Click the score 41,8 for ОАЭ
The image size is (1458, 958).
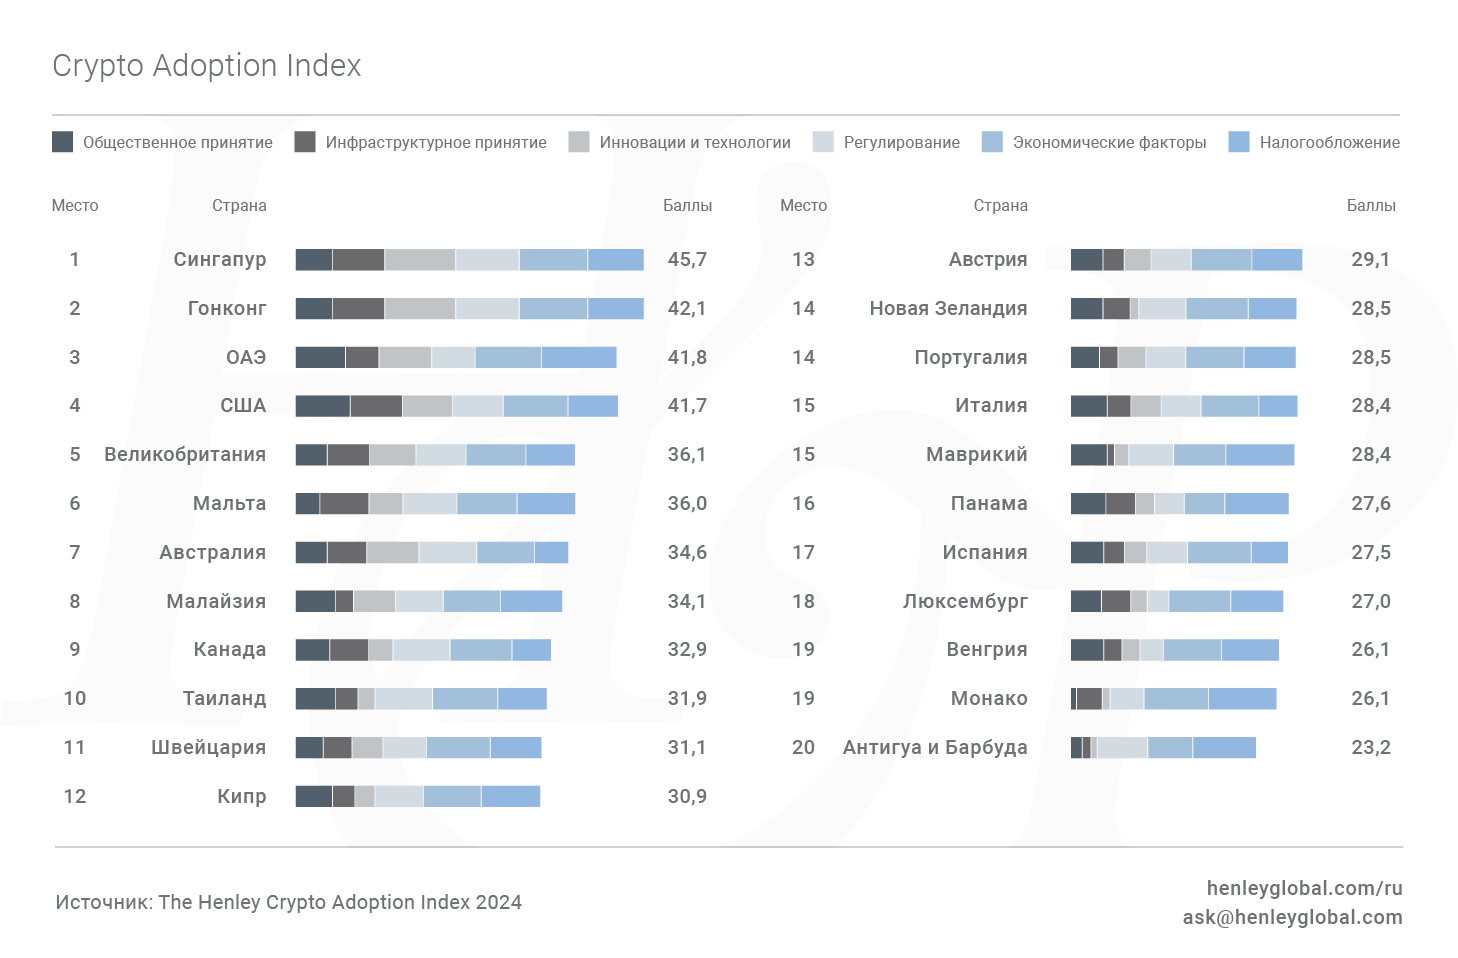pos(687,357)
